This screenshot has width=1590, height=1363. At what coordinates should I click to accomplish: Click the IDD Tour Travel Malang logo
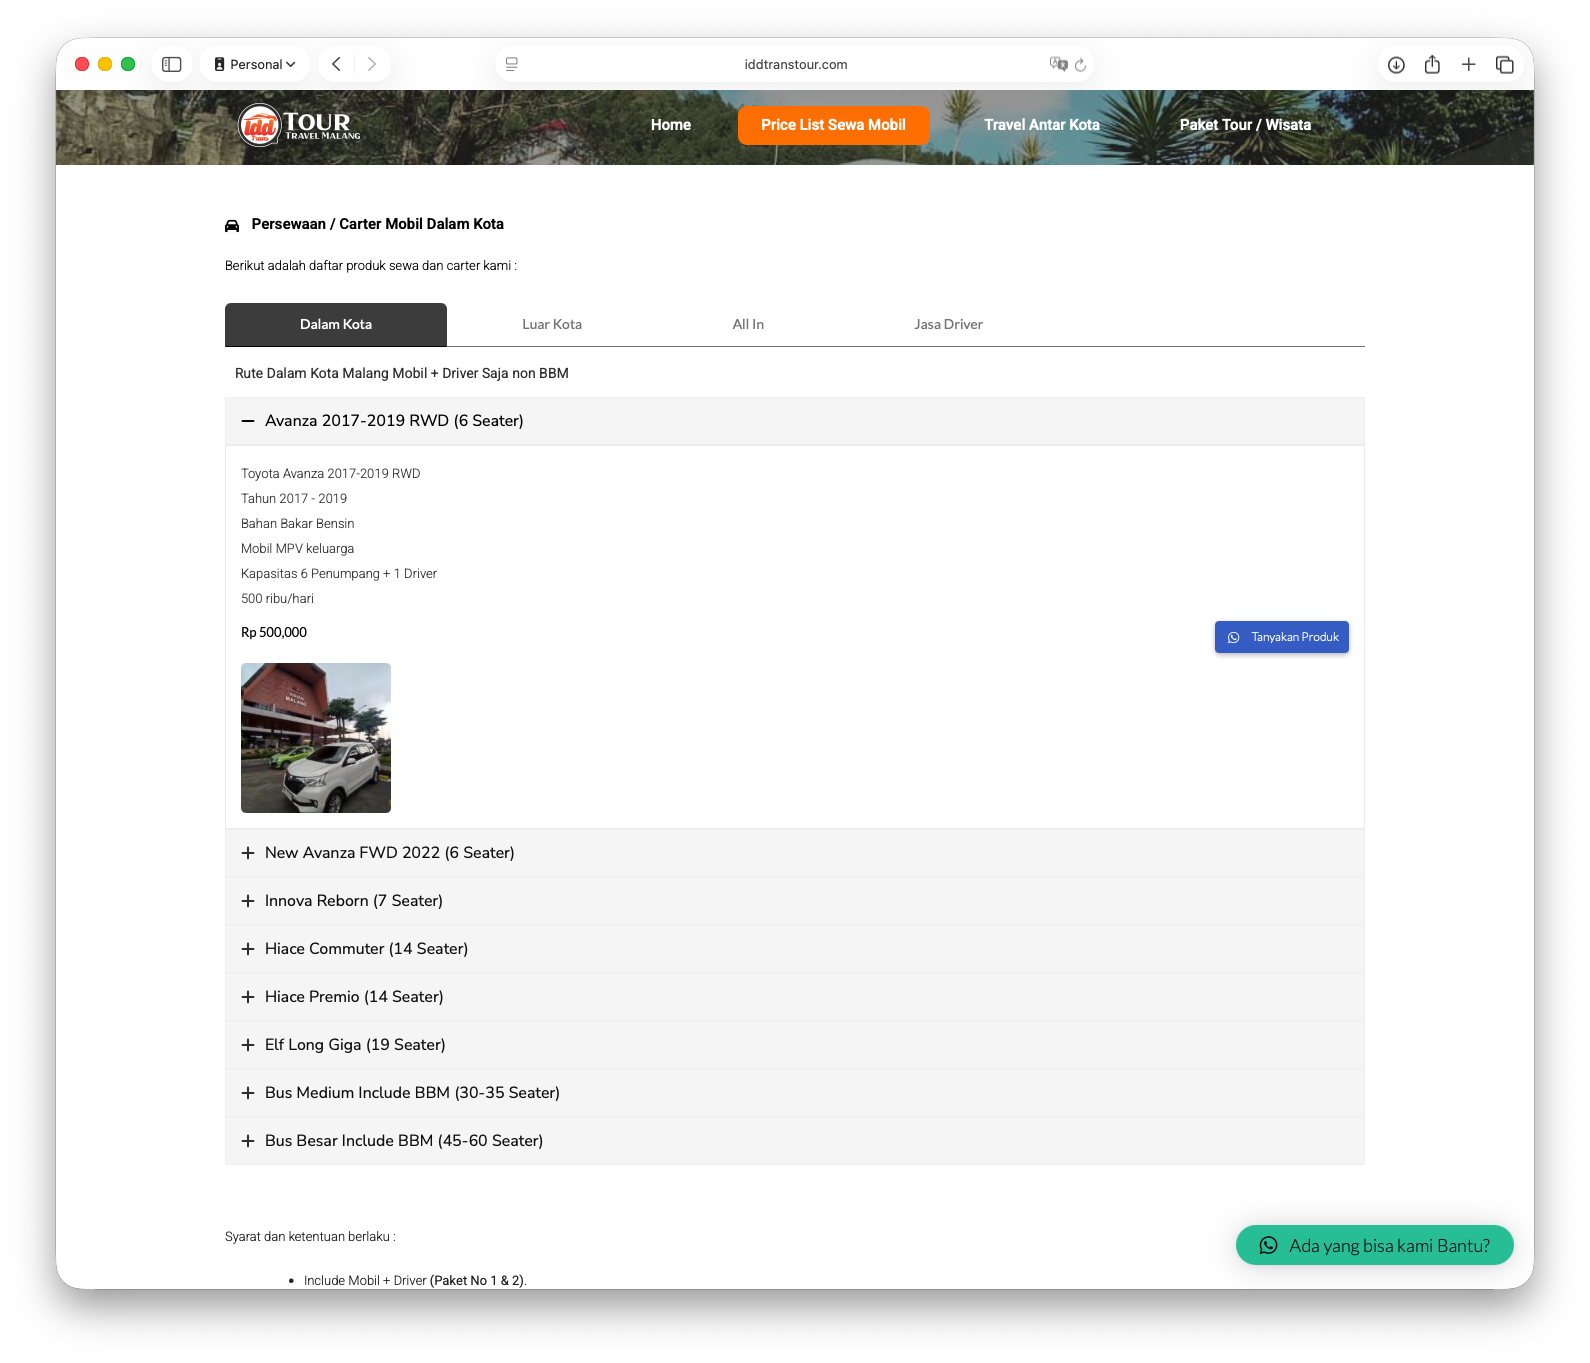pyautogui.click(x=299, y=125)
